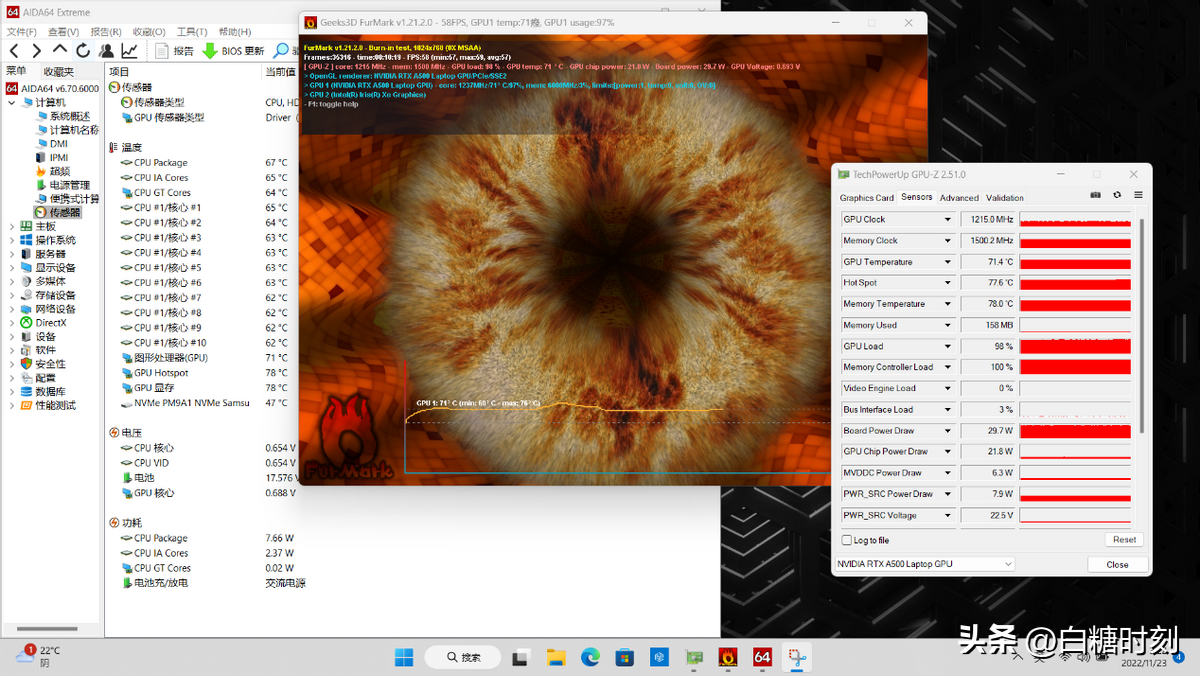Viewport: 1200px width, 676px height.
Task: Open the 工具(T) menu in AIDA64
Action: (x=191, y=32)
